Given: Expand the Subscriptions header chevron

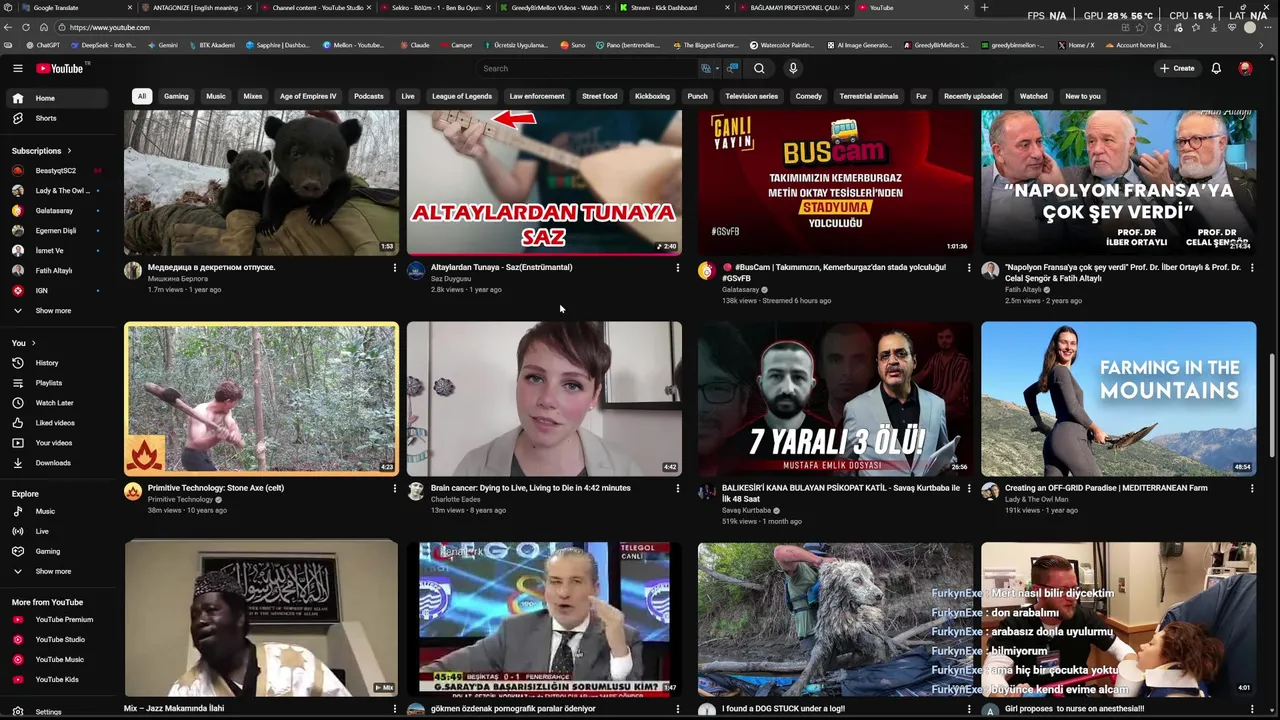Looking at the screenshot, I should click(x=69, y=151).
